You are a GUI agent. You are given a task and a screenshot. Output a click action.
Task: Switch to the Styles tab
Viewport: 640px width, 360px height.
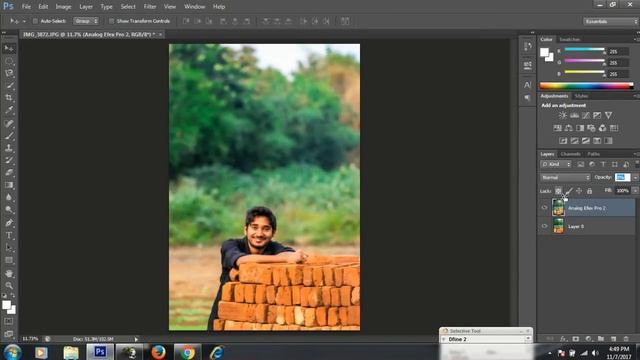pyautogui.click(x=581, y=96)
